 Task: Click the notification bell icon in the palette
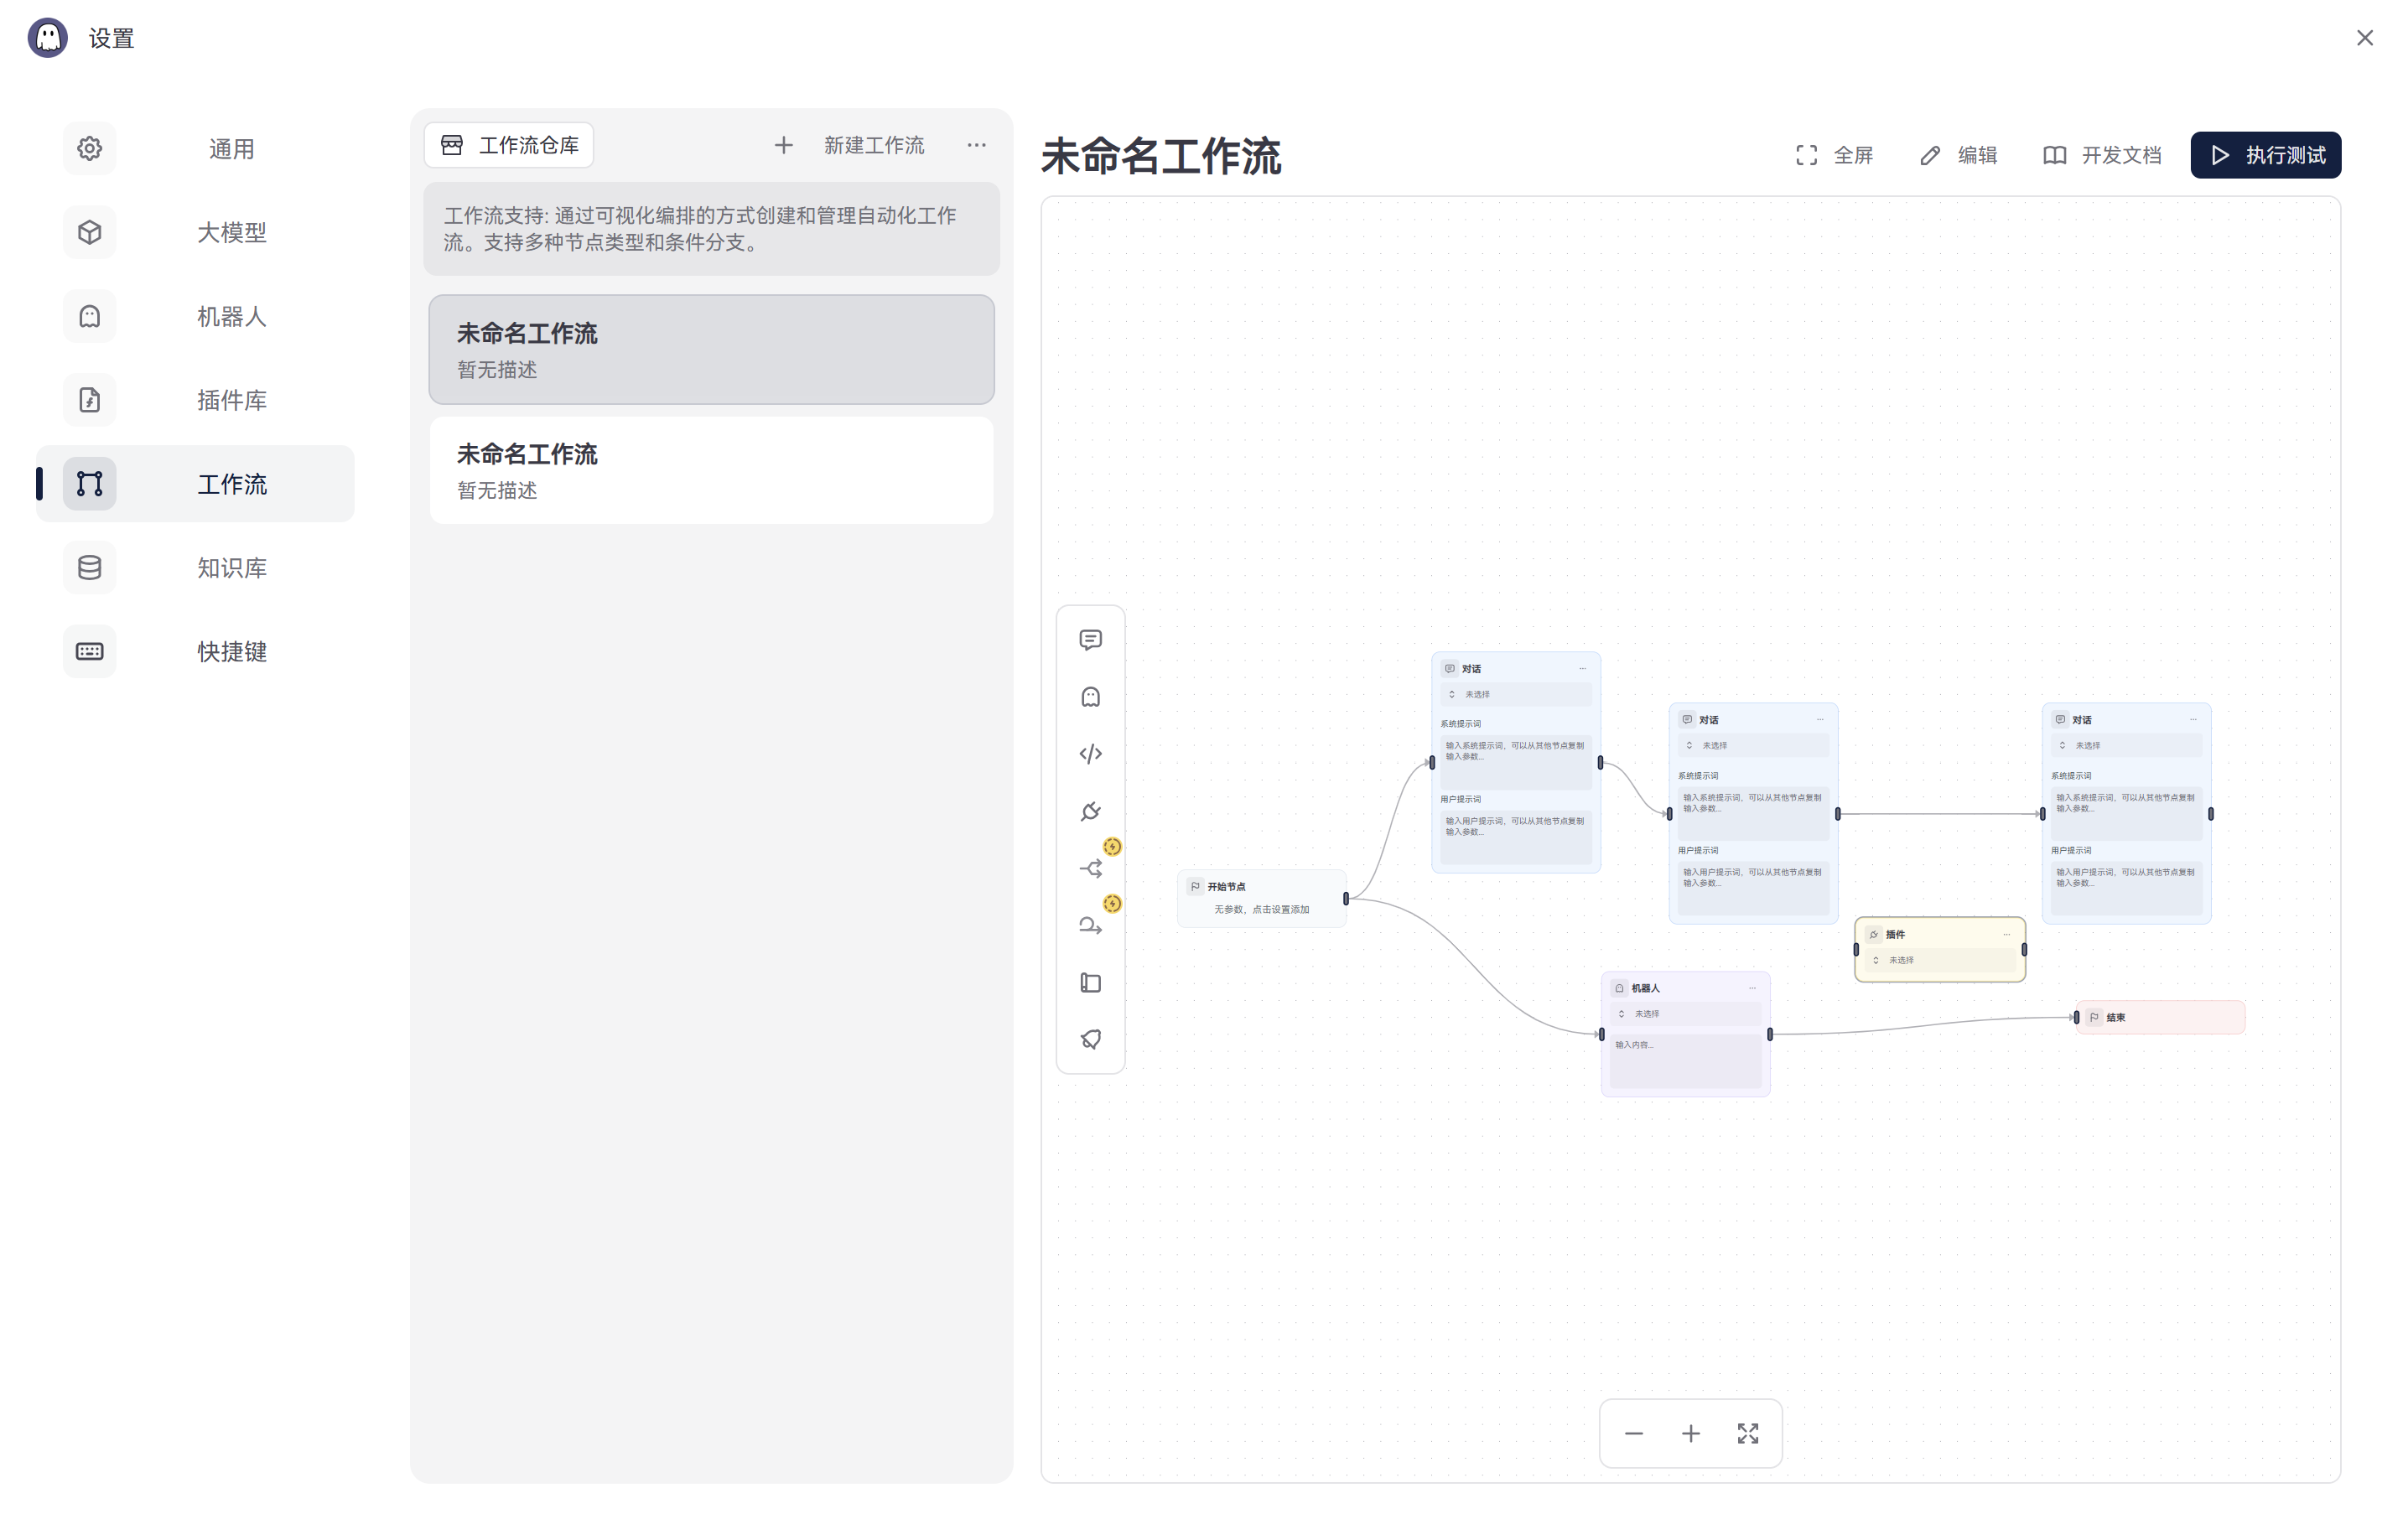point(1090,1040)
